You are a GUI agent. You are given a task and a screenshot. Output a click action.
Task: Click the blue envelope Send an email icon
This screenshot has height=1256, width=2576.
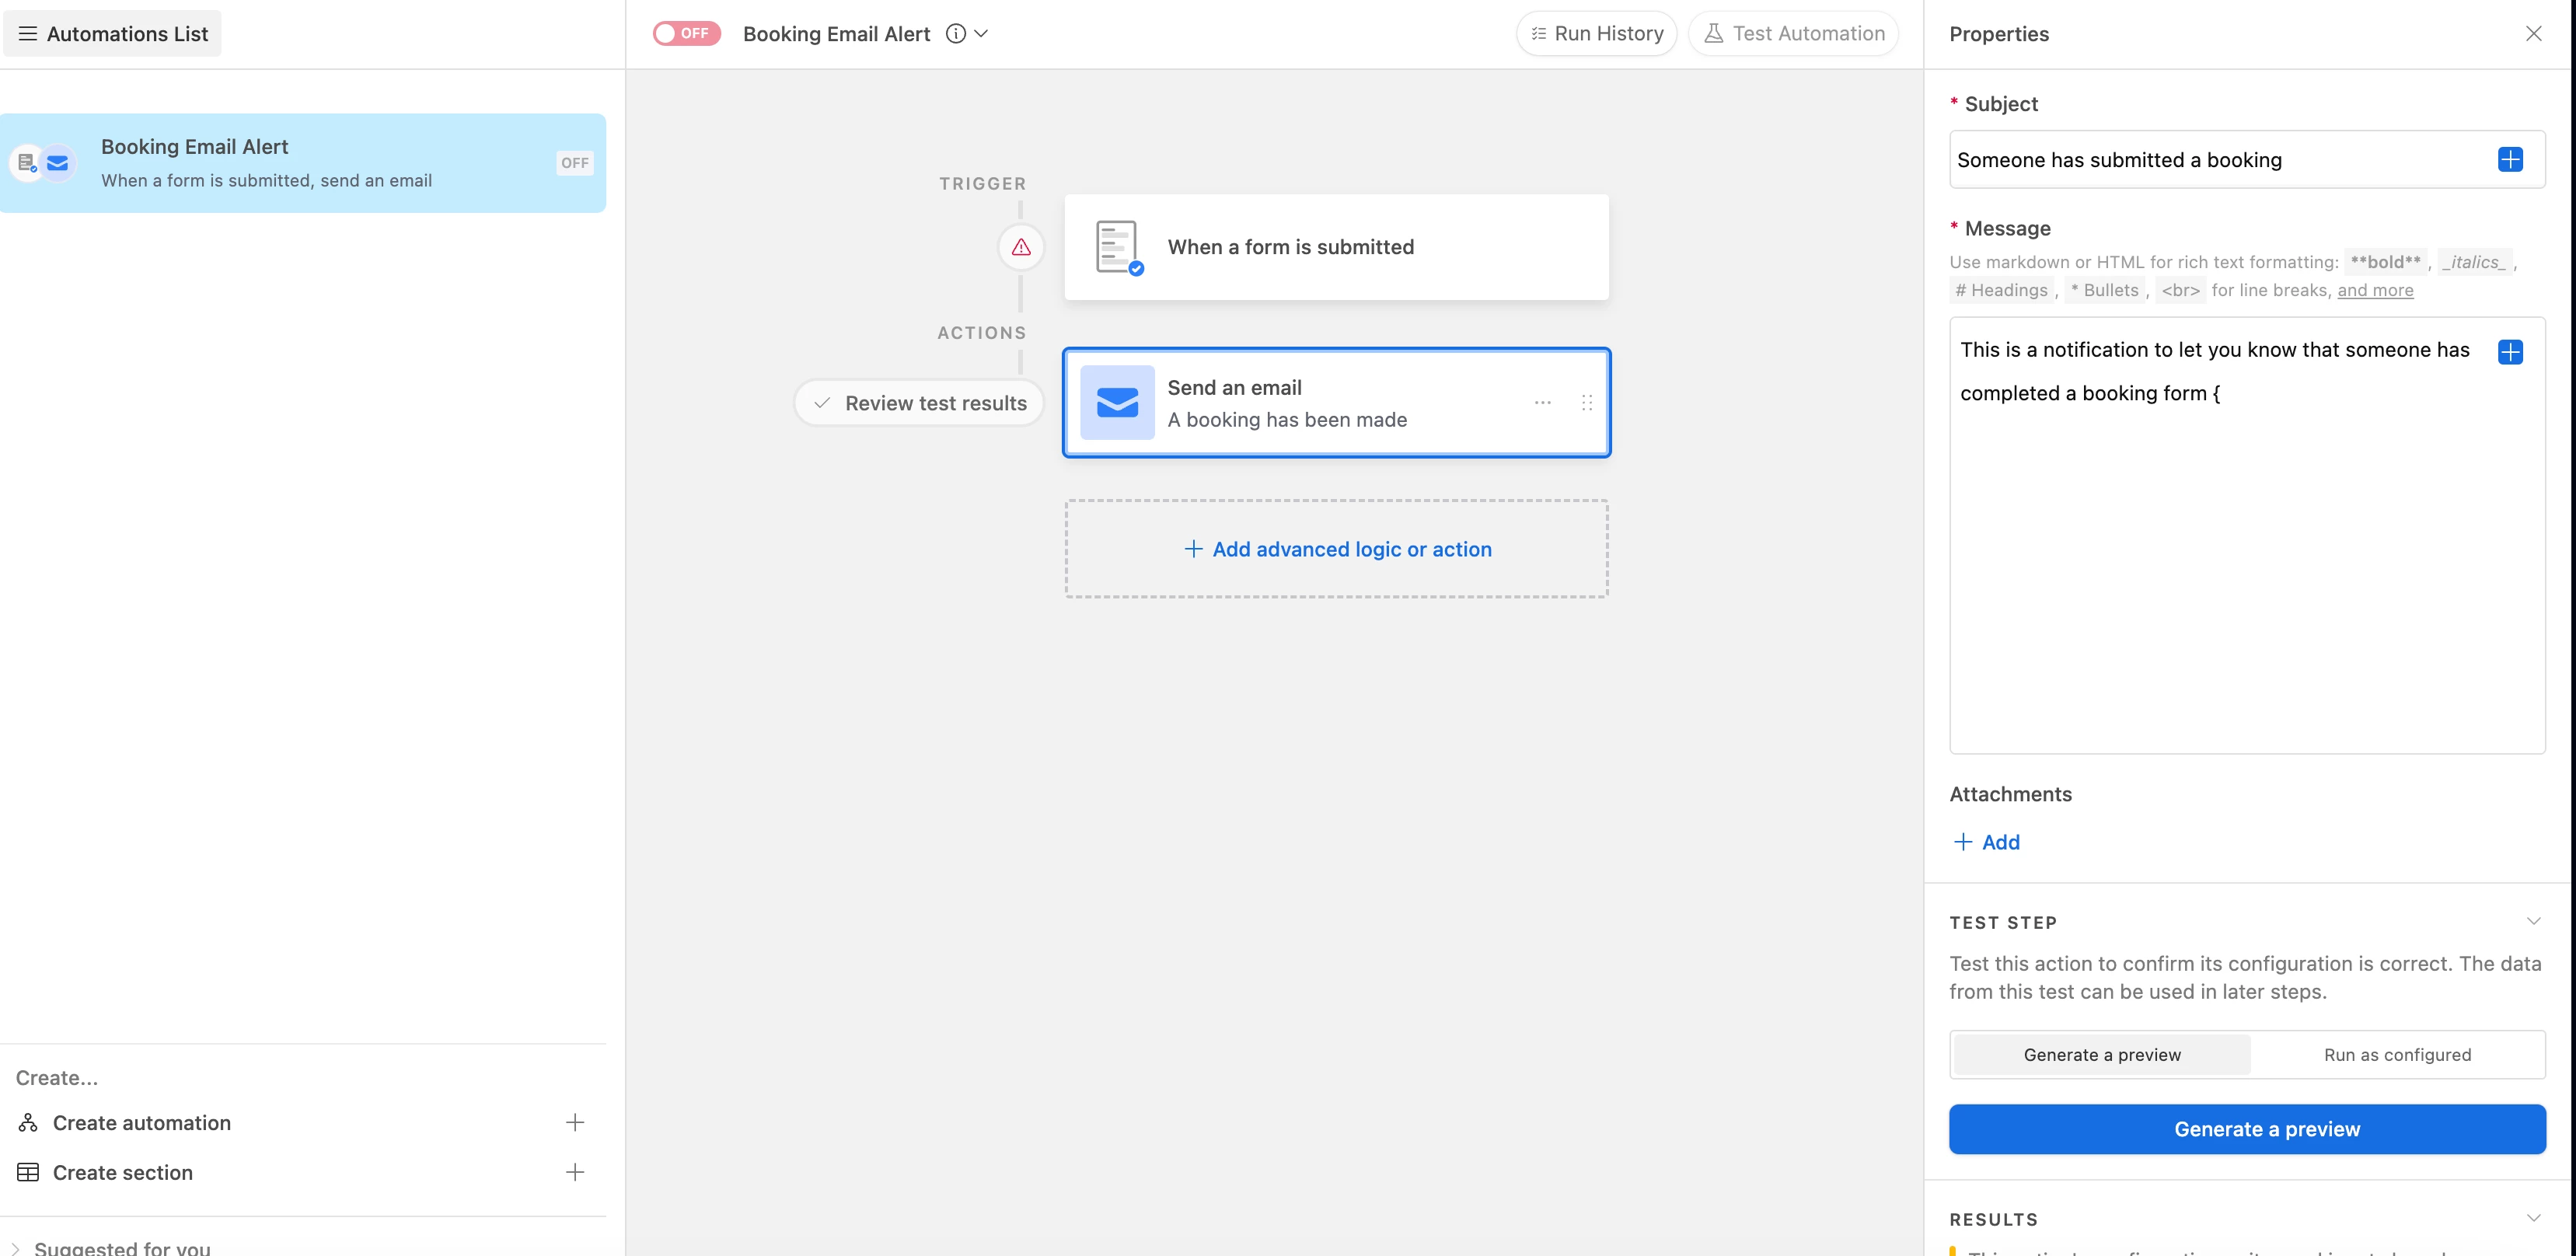click(1117, 403)
